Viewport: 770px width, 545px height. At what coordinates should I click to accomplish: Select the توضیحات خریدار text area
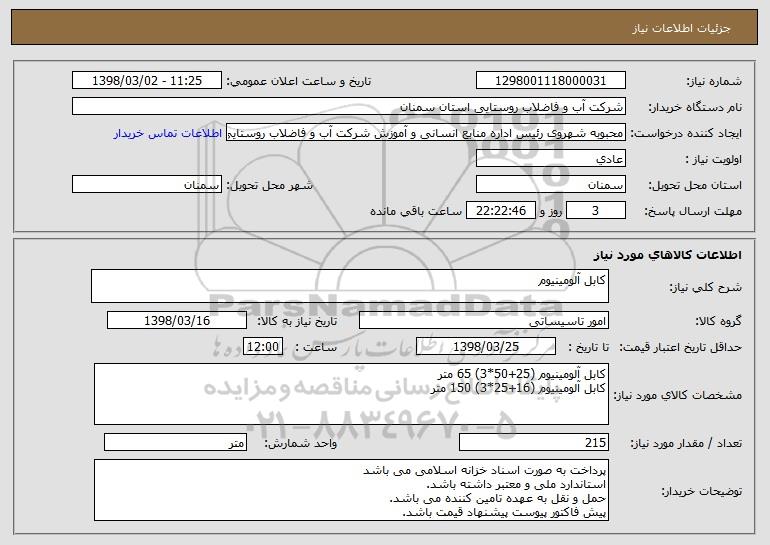(351, 490)
